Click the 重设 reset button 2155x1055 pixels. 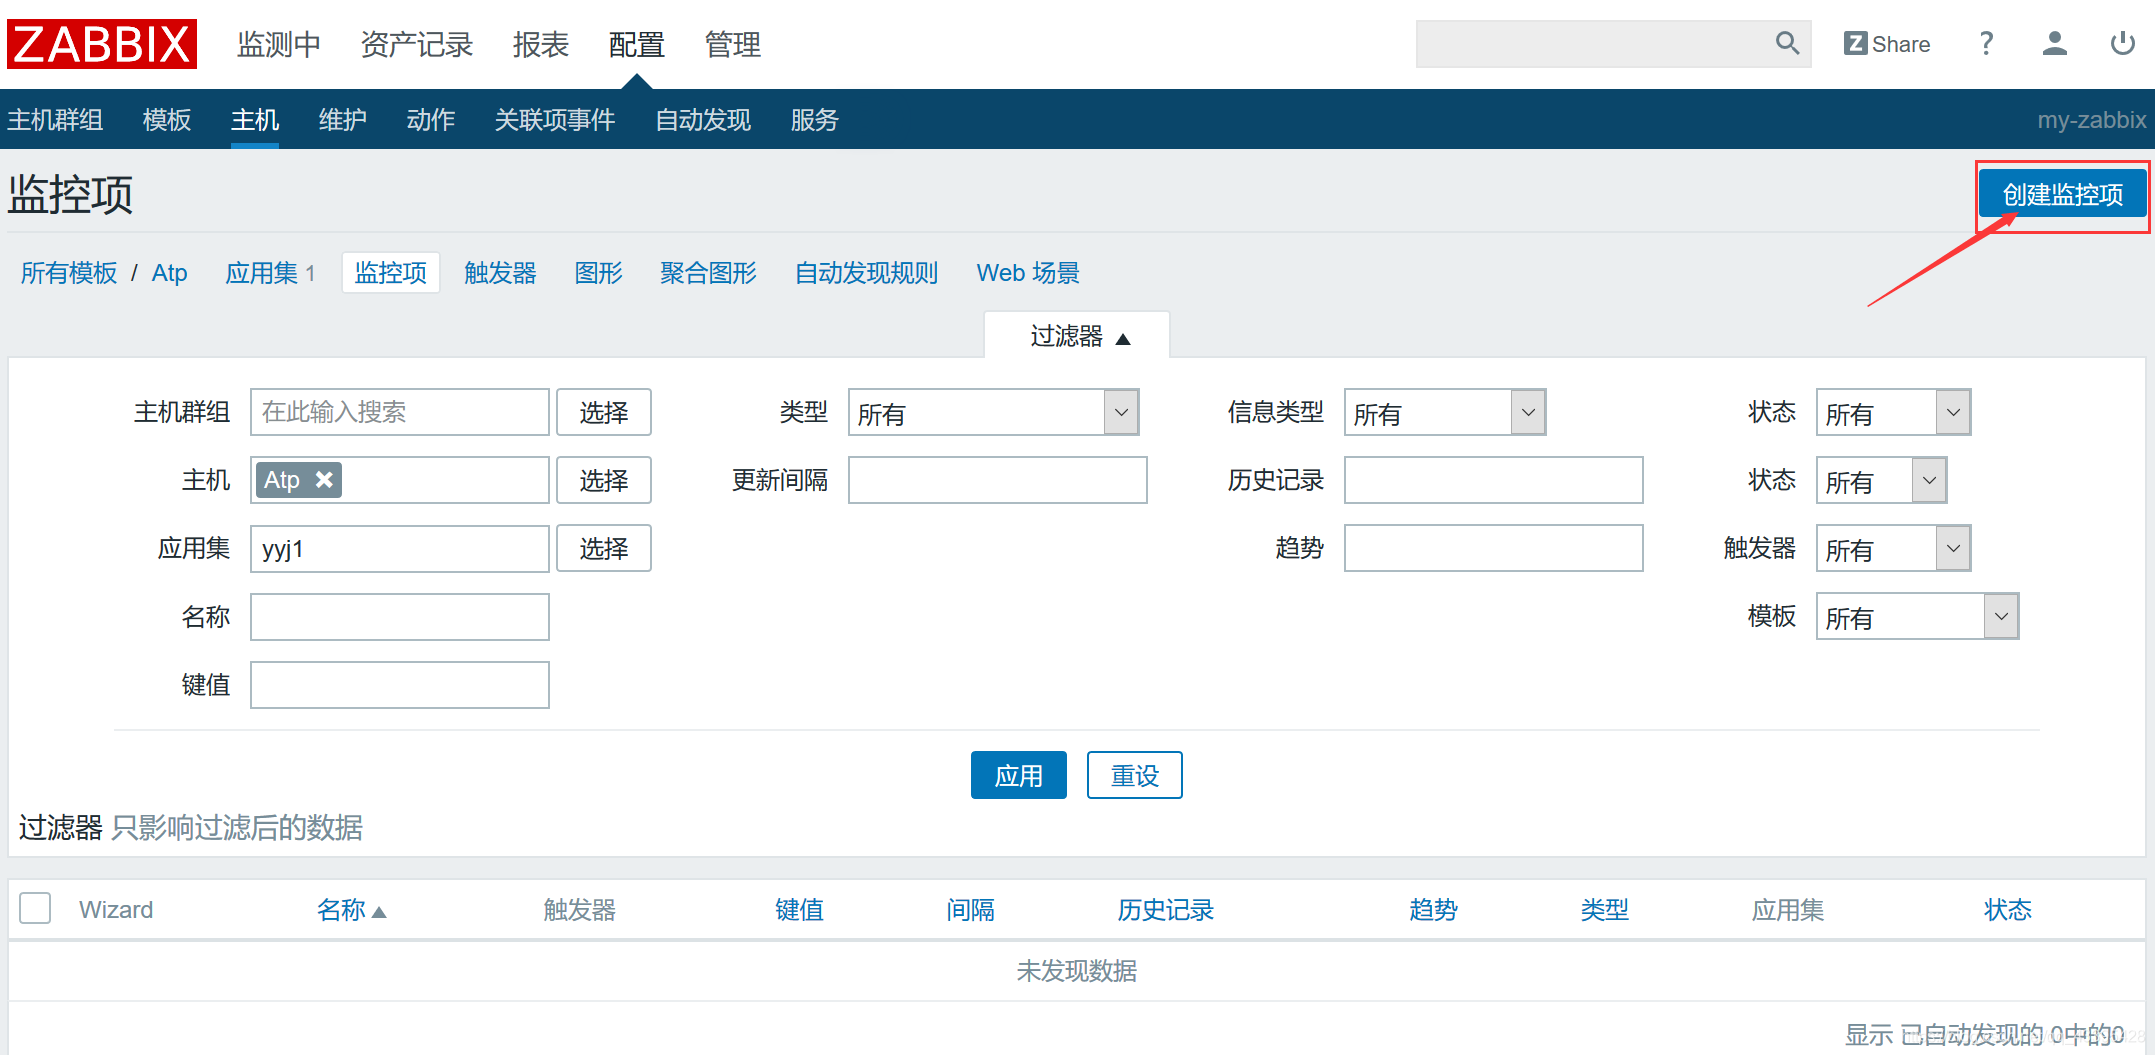pos(1135,775)
